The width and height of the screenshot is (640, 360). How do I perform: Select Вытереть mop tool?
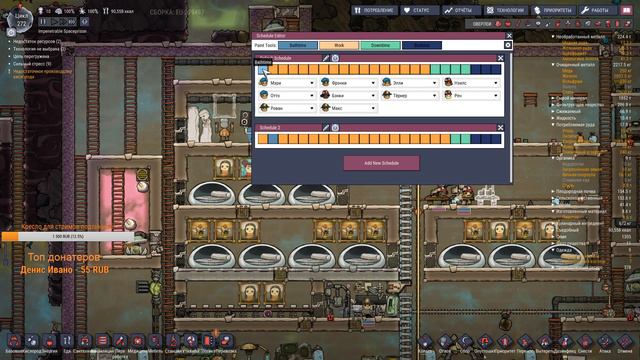pos(545,341)
